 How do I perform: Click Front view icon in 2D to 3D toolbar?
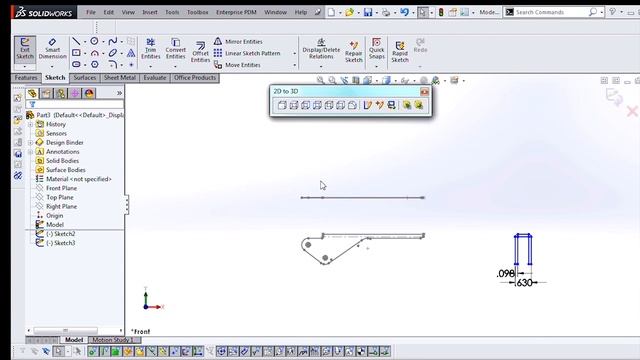[x=282, y=105]
